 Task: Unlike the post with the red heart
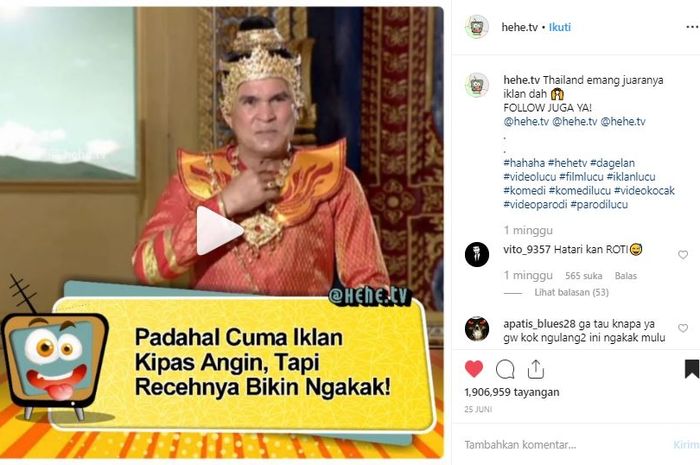(474, 369)
